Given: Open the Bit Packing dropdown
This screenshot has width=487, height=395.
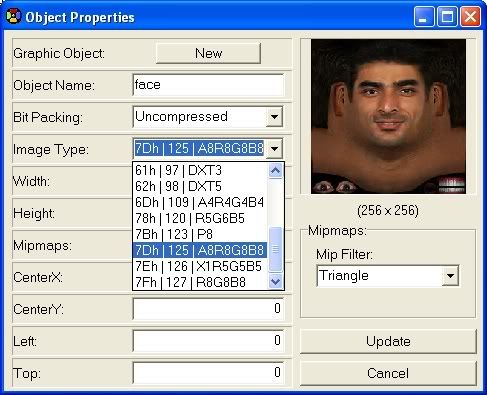Looking at the screenshot, I should click(274, 117).
